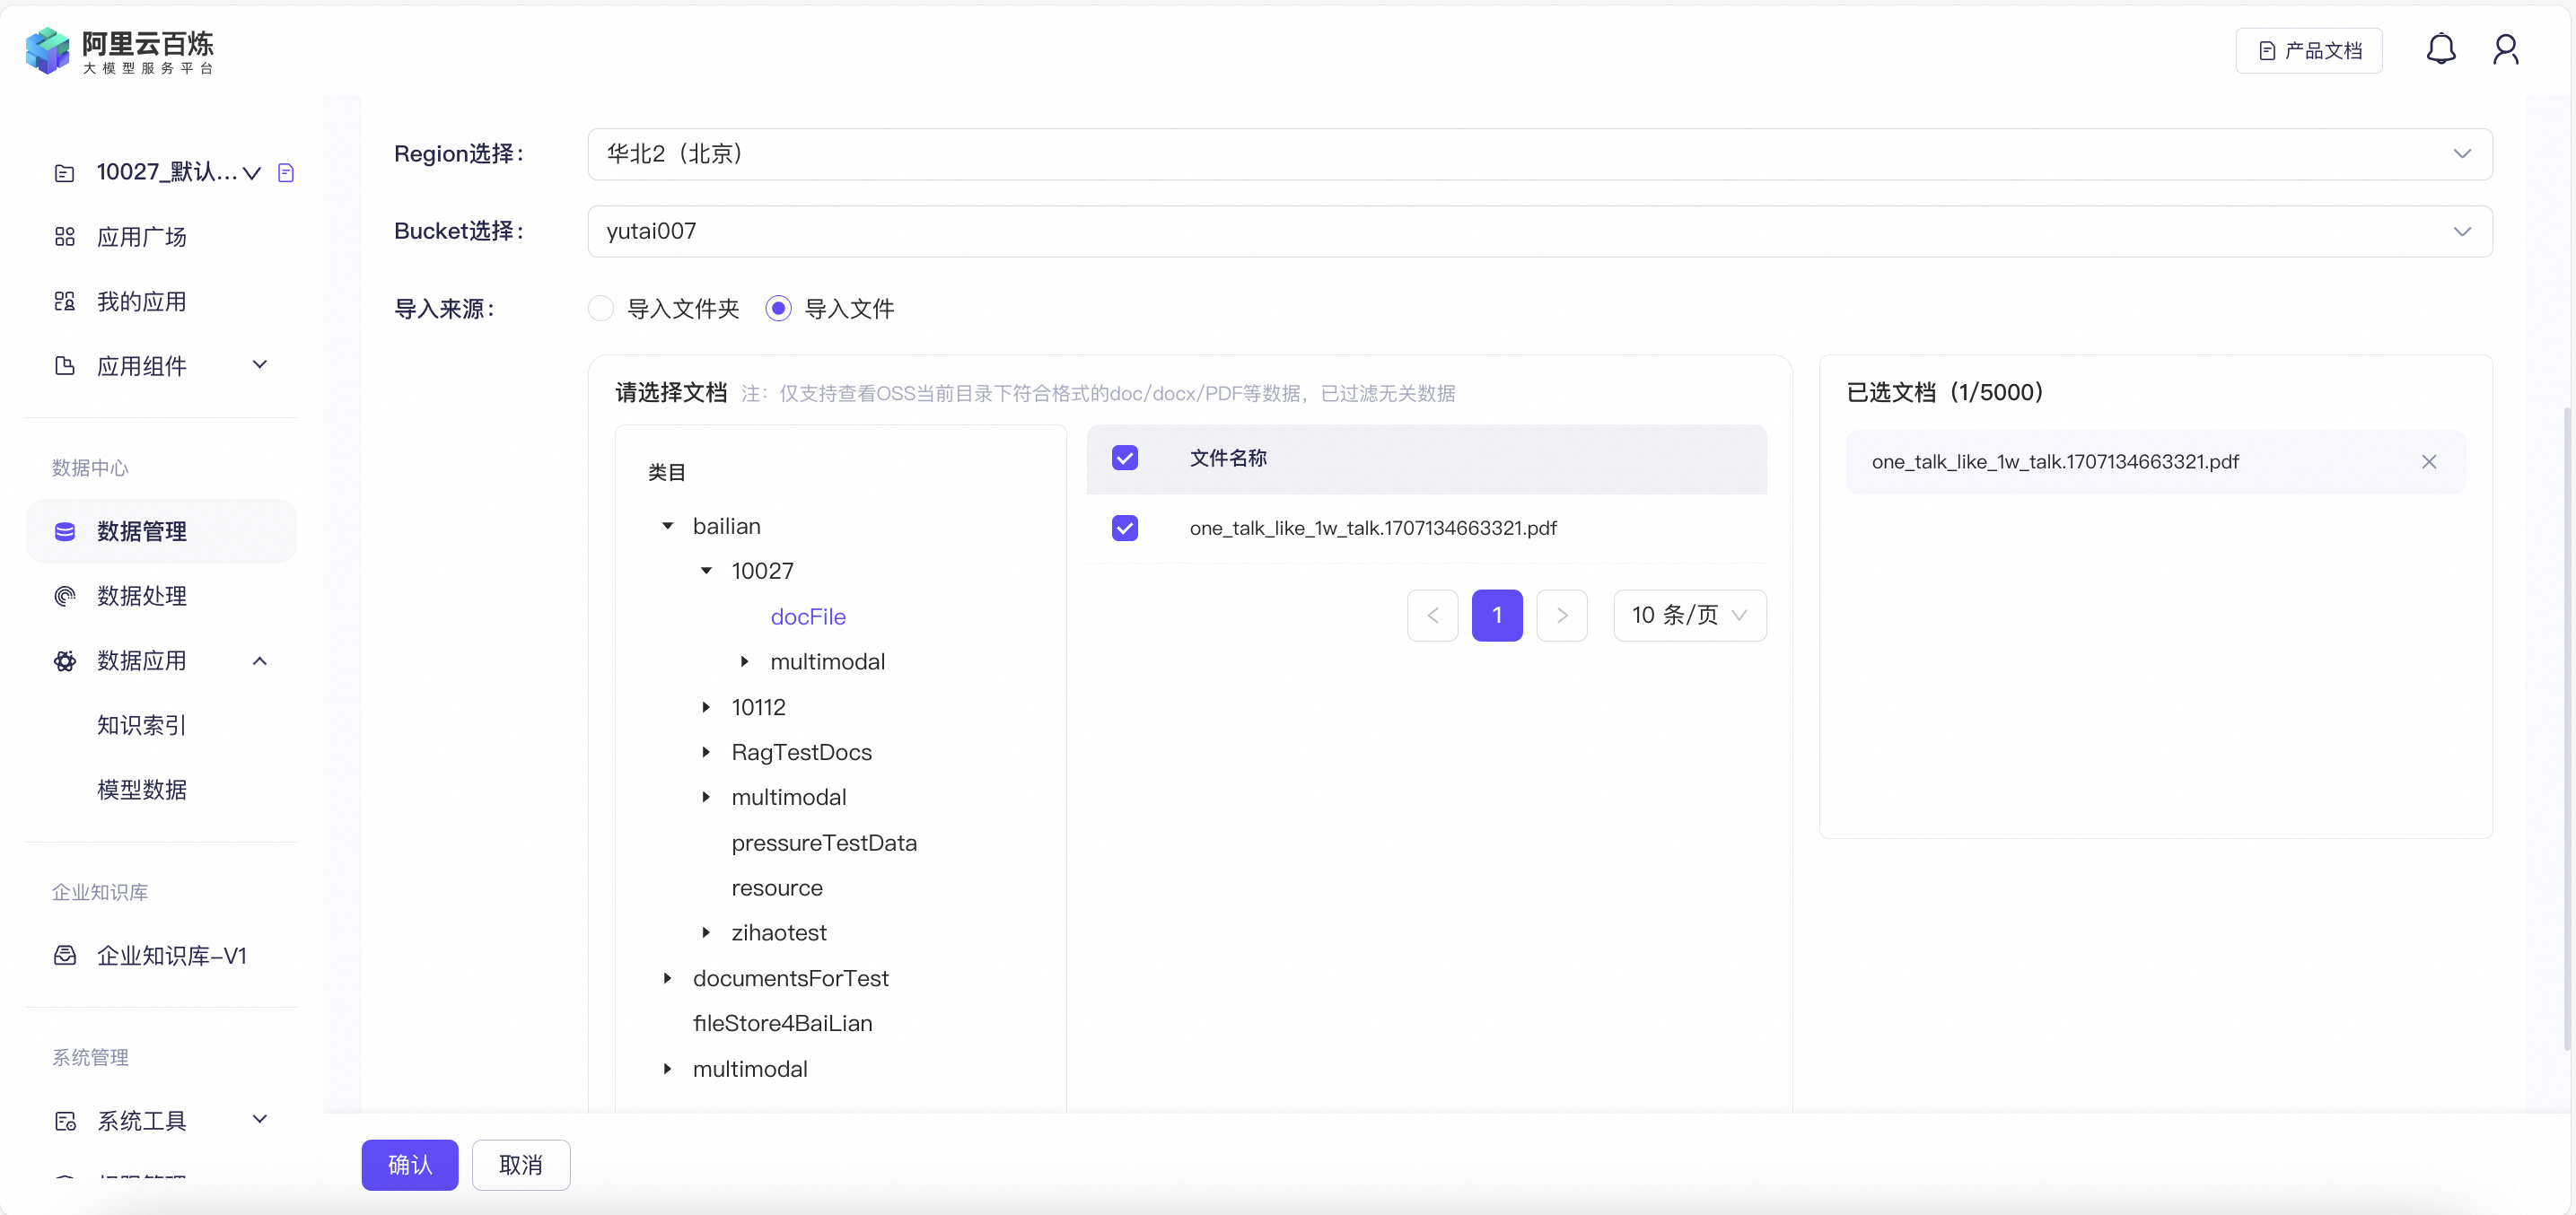Select the 导入文件夹 radio button

pos(600,308)
